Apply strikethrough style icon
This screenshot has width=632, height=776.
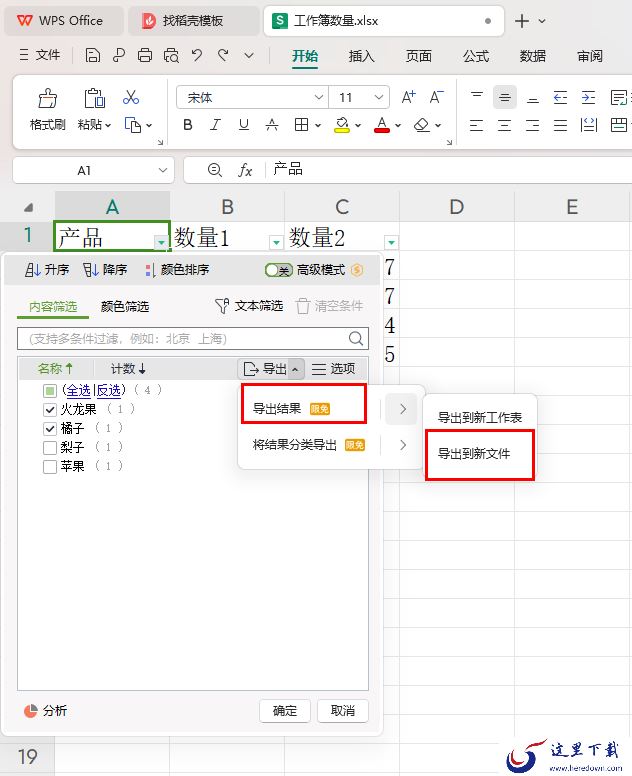point(272,125)
